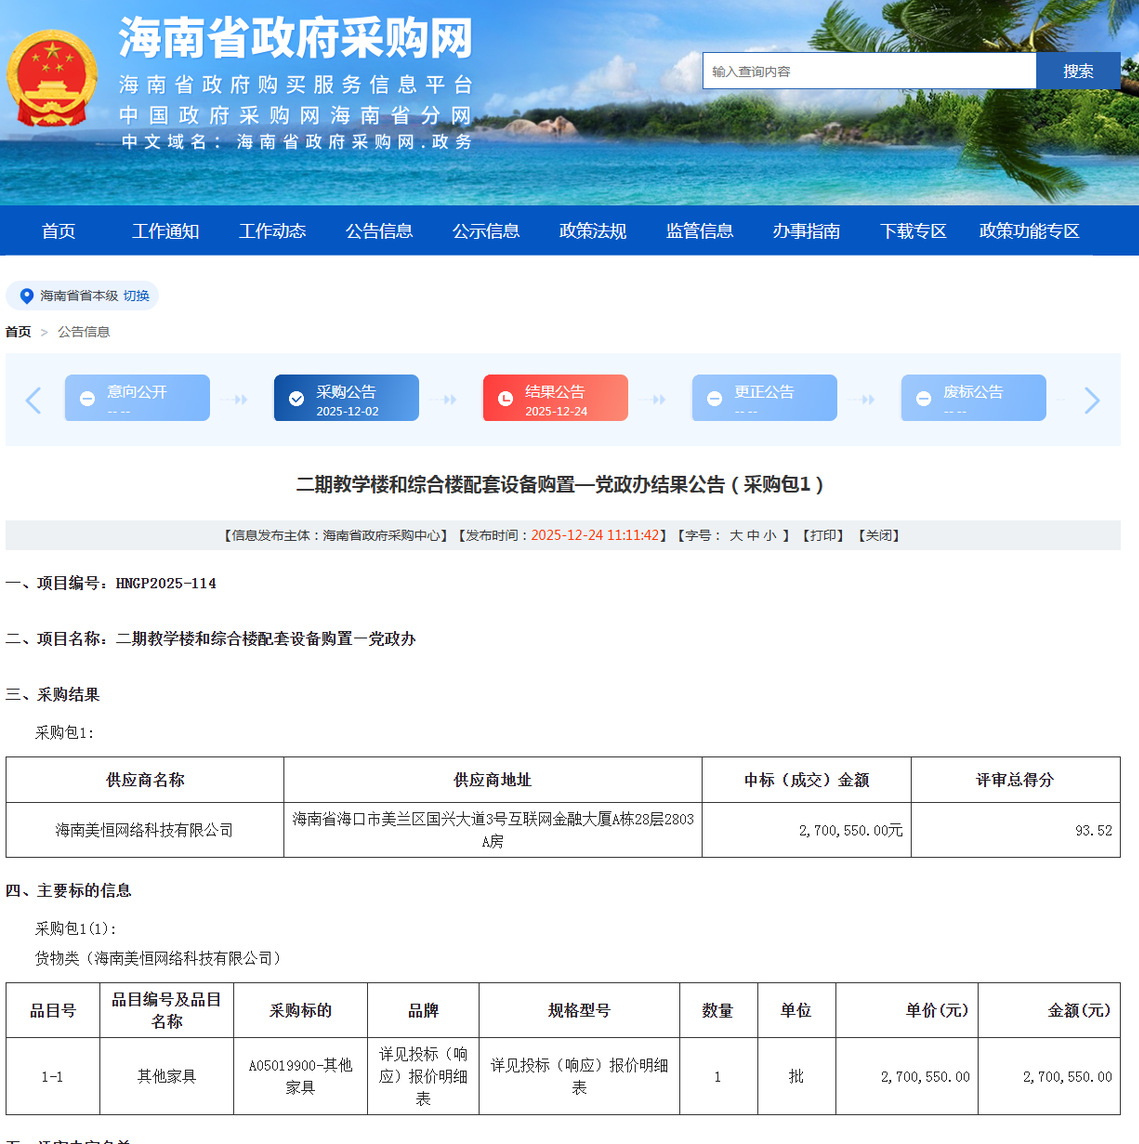This screenshot has height=1144, width=1139.
Task: Click the national emblem logo
Action: [x=52, y=78]
